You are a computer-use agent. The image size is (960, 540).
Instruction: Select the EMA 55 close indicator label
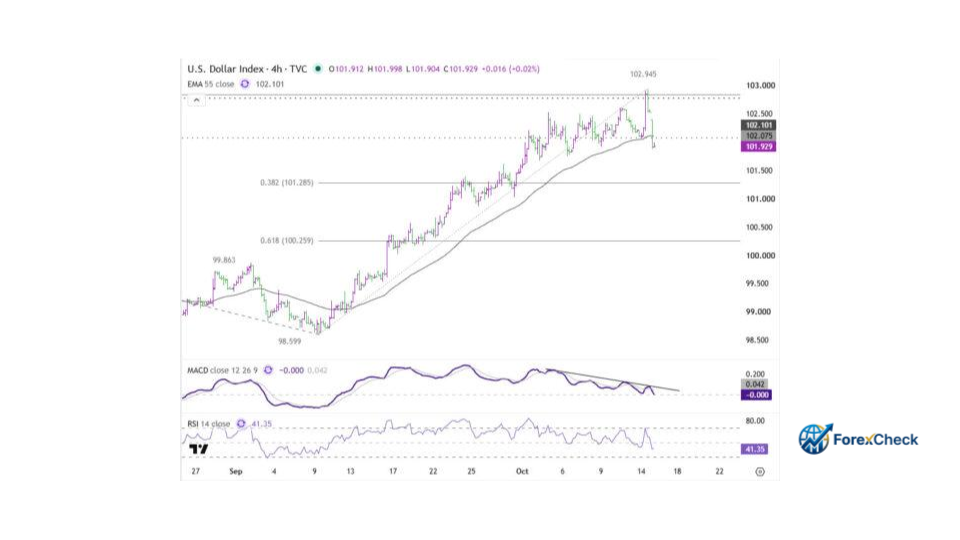(211, 84)
